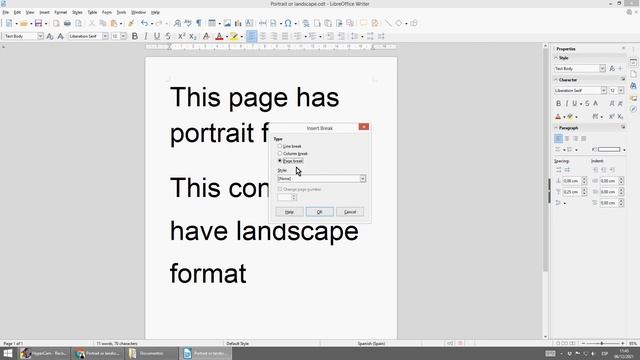
Task: Click the Windows Start button
Action: (7, 353)
